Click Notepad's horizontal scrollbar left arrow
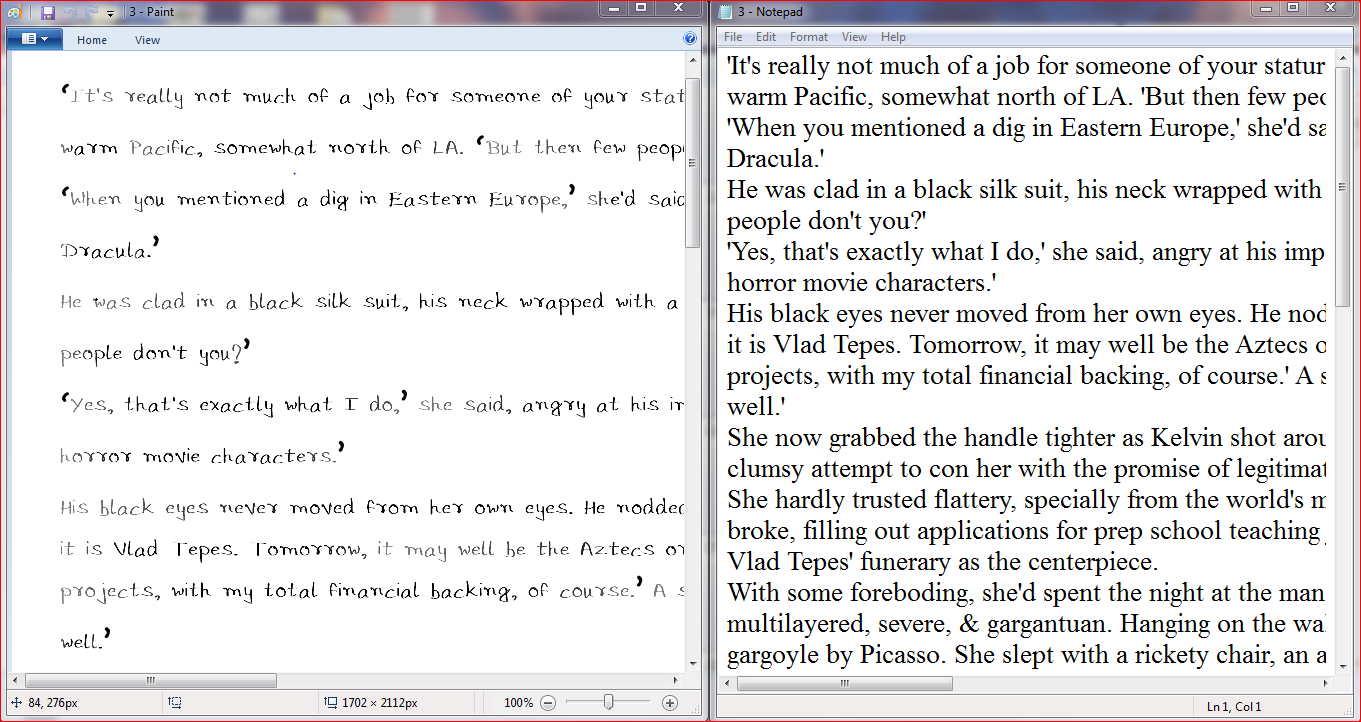This screenshot has width=1361, height=722. tap(729, 684)
